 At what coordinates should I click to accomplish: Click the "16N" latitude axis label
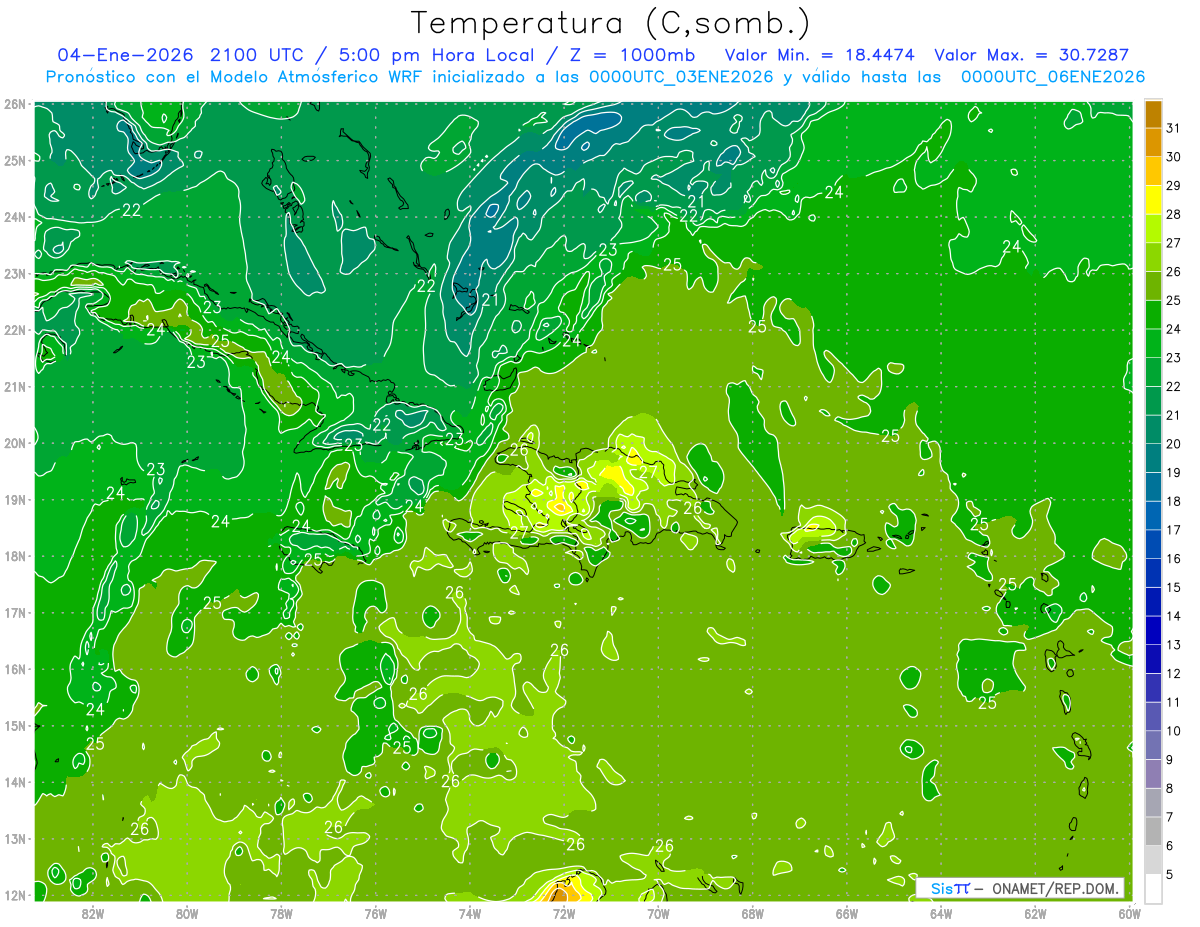pos(14,669)
